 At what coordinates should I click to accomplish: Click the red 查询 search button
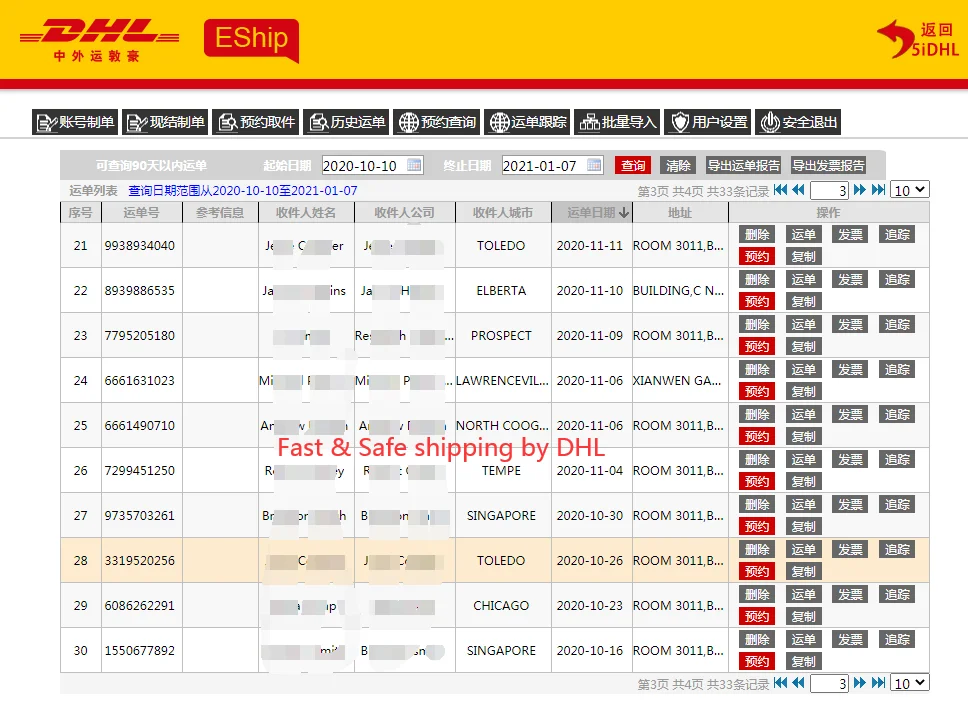coord(633,164)
